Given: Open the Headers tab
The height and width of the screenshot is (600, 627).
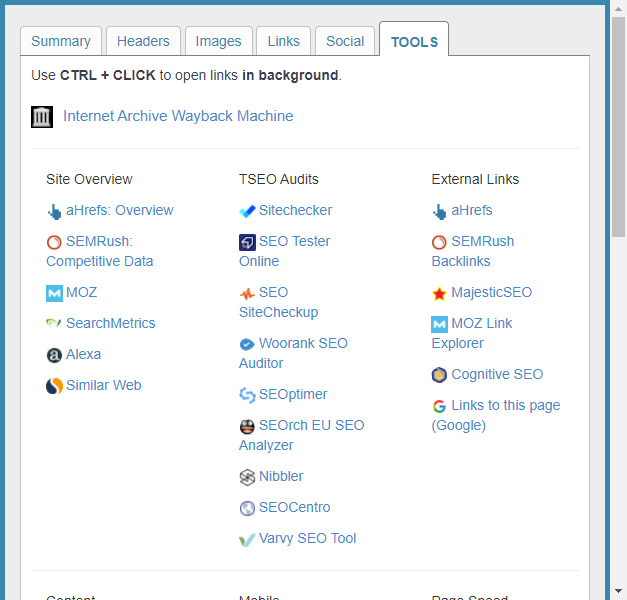Looking at the screenshot, I should tap(143, 41).
